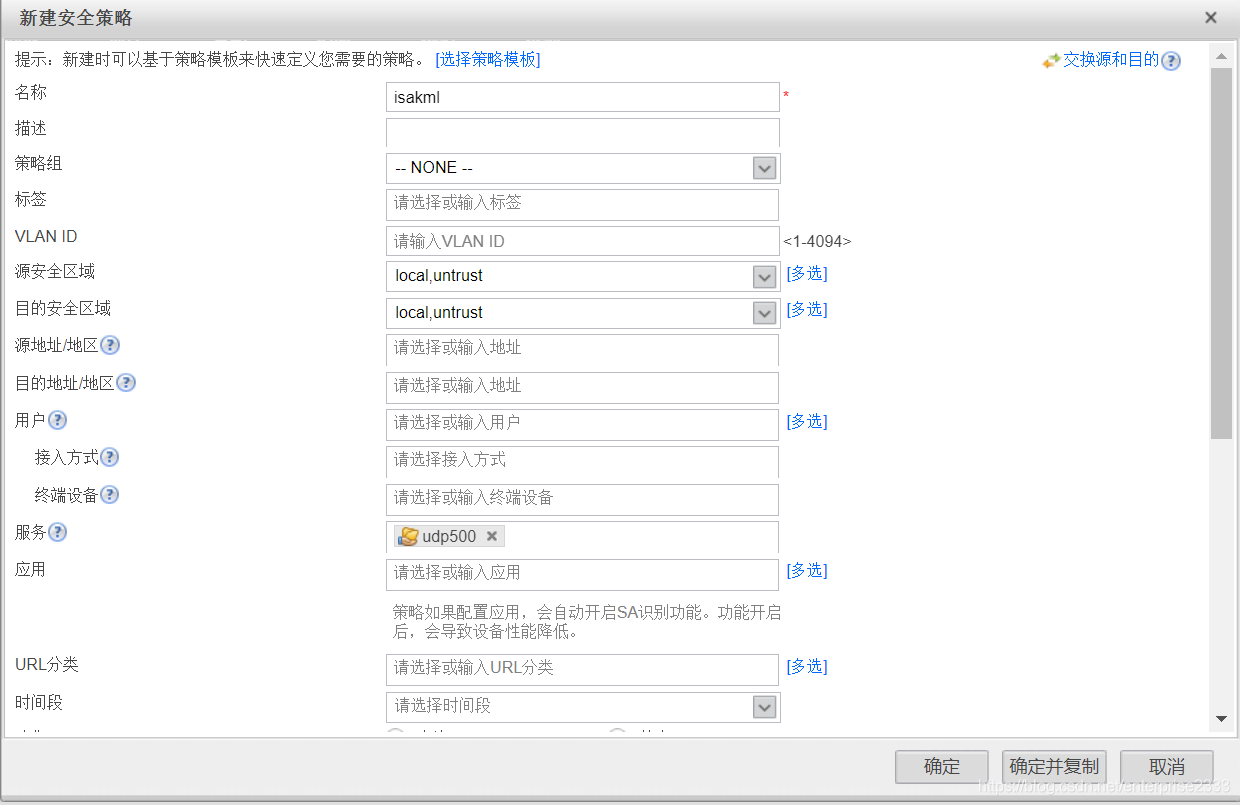The height and width of the screenshot is (805, 1240).
Task: Remove the udp500 service tag
Action: [492, 536]
